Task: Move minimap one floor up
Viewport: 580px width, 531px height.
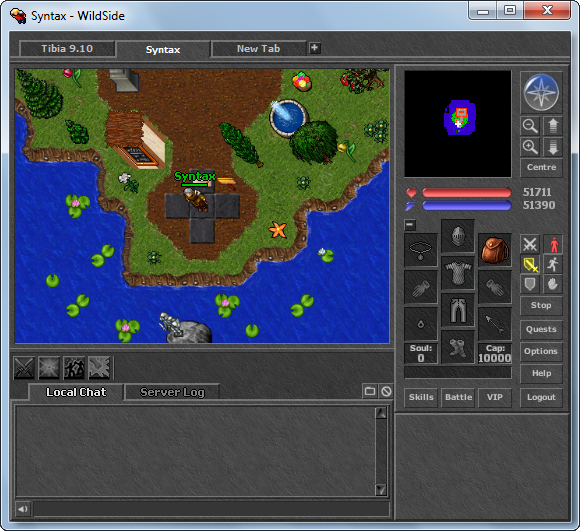Action: [x=553, y=126]
